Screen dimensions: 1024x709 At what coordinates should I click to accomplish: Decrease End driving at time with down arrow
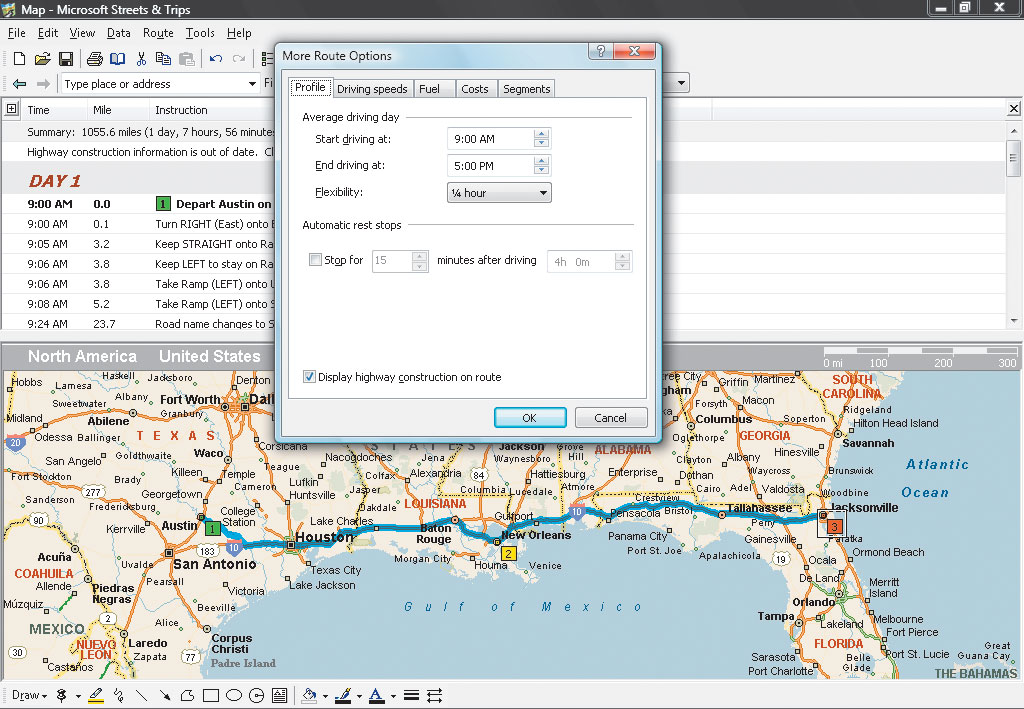541,170
